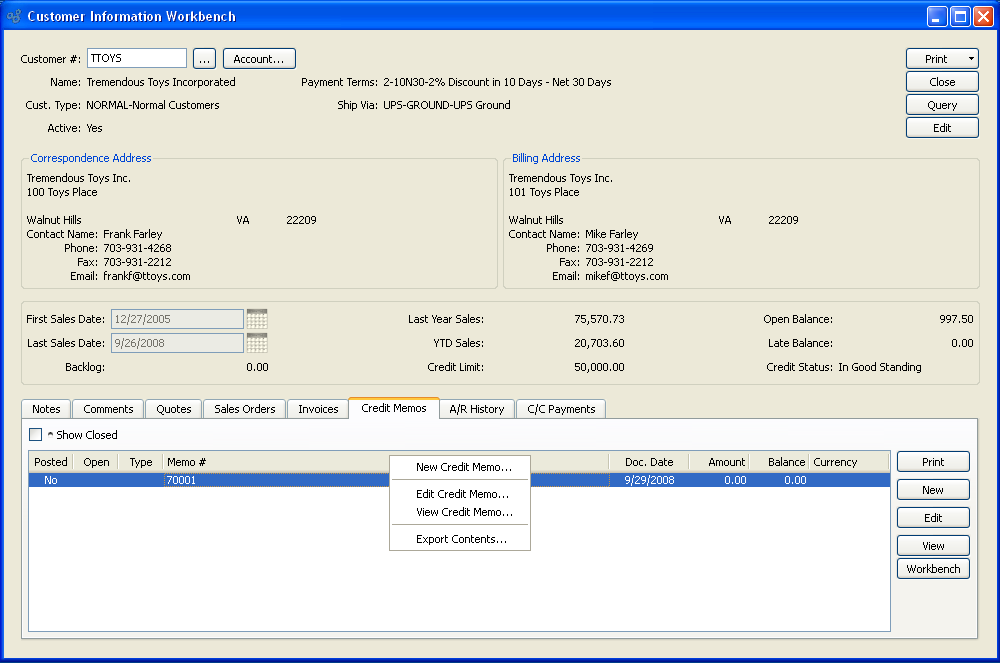
Task: Choose New Credit Memo from context menu
Action: click(463, 467)
